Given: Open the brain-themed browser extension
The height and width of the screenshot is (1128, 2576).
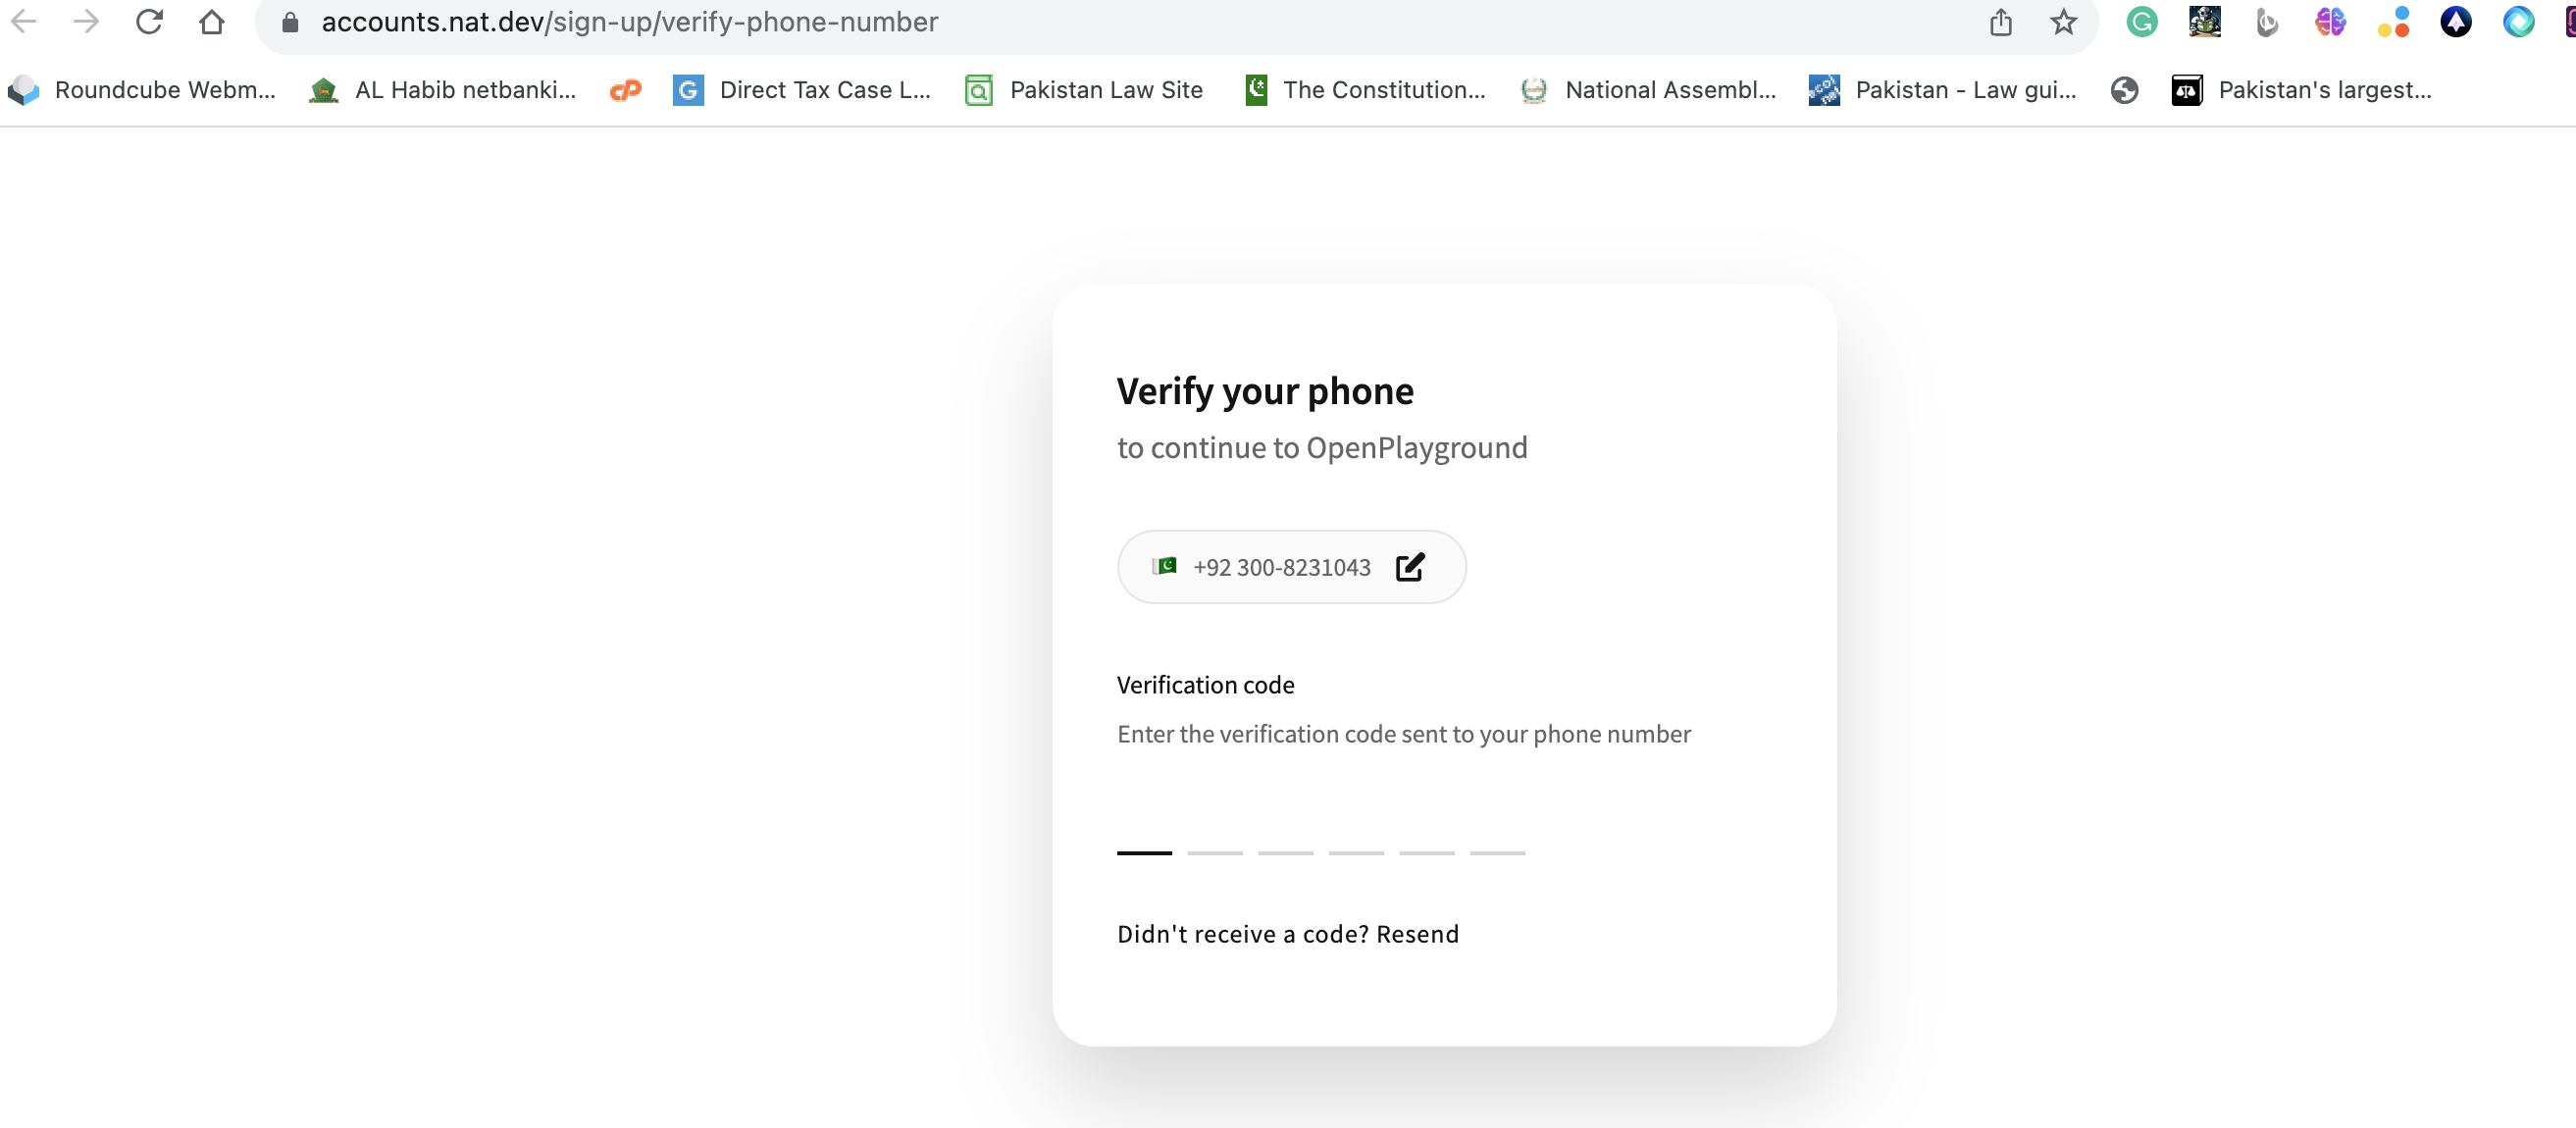Looking at the screenshot, I should click(x=2331, y=22).
